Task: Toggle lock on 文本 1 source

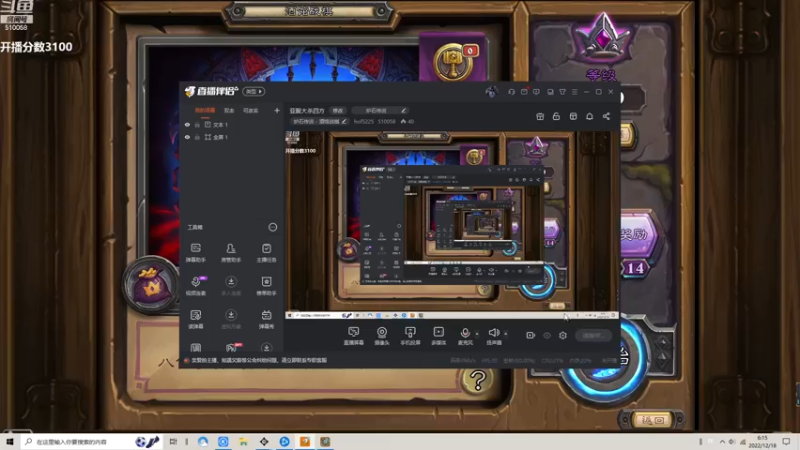Action: coord(197,124)
